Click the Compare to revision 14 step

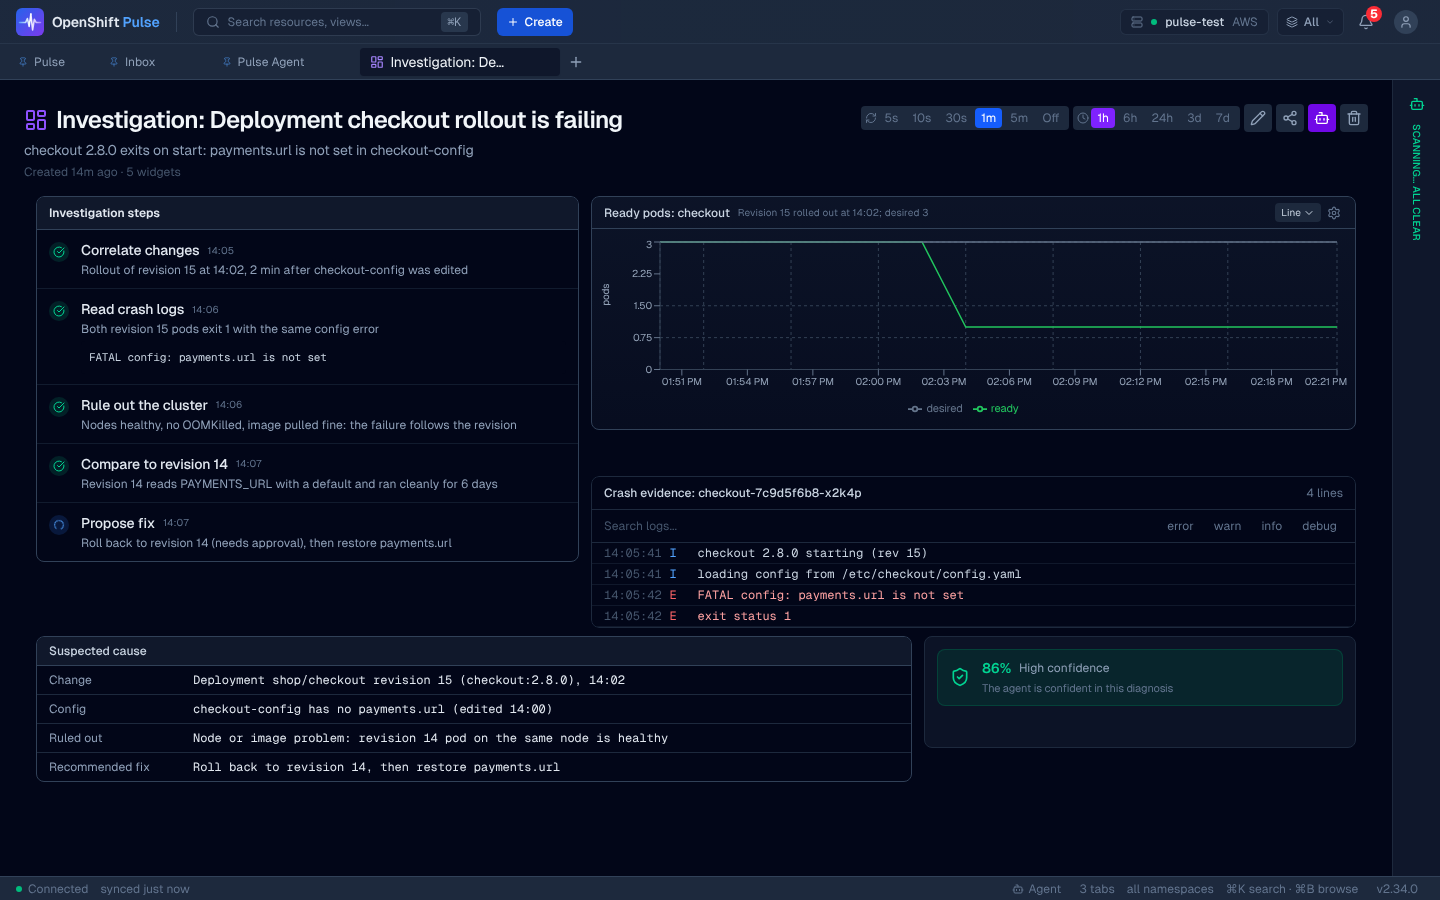[308, 473]
